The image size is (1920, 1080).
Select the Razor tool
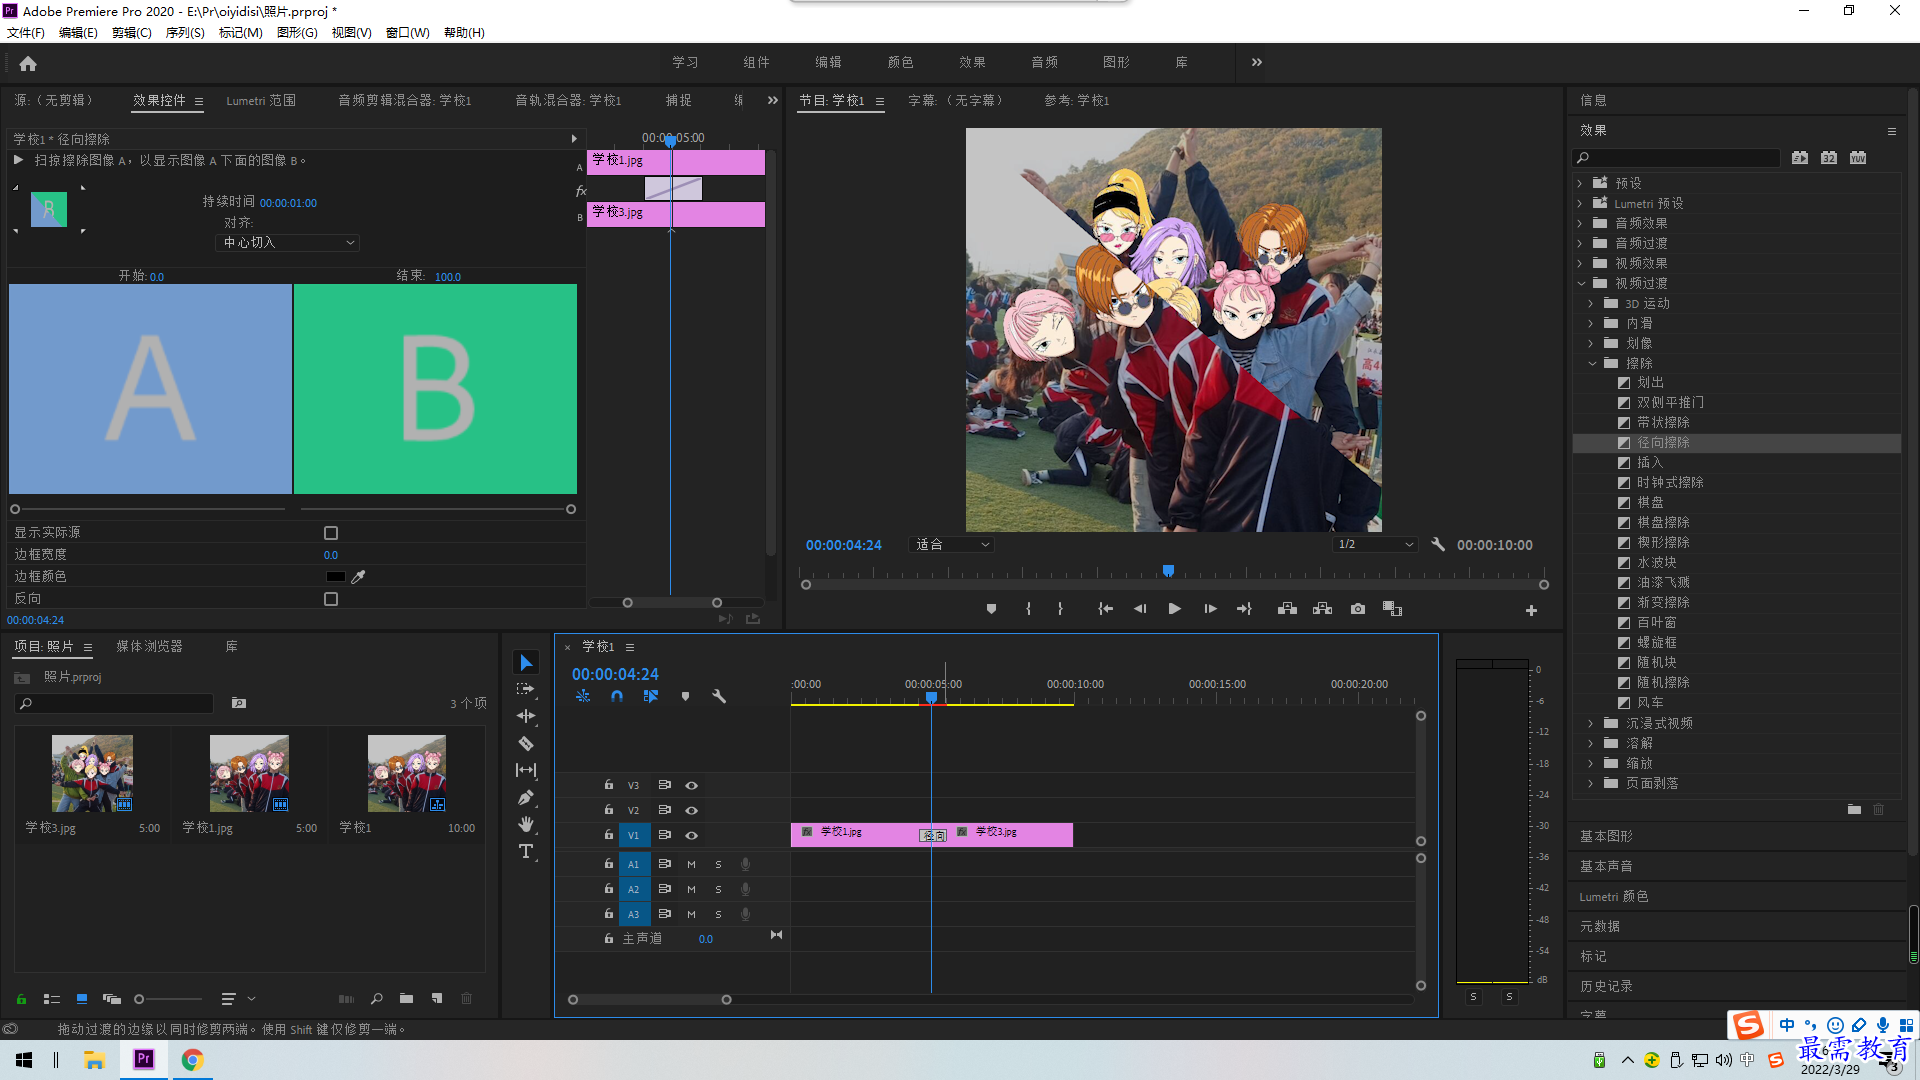click(x=526, y=743)
